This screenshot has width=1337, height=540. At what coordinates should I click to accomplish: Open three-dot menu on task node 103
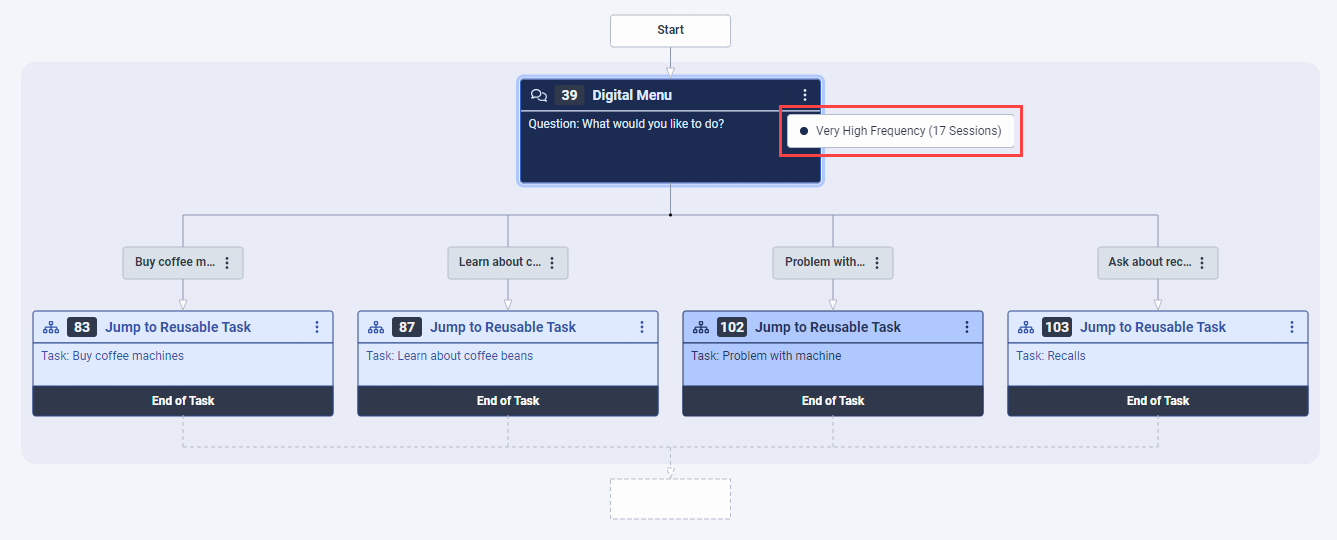[x=1292, y=327]
